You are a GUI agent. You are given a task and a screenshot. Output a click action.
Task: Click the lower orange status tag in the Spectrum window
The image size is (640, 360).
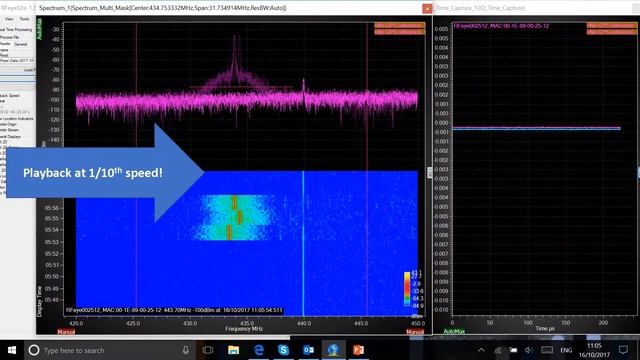pos(399,32)
